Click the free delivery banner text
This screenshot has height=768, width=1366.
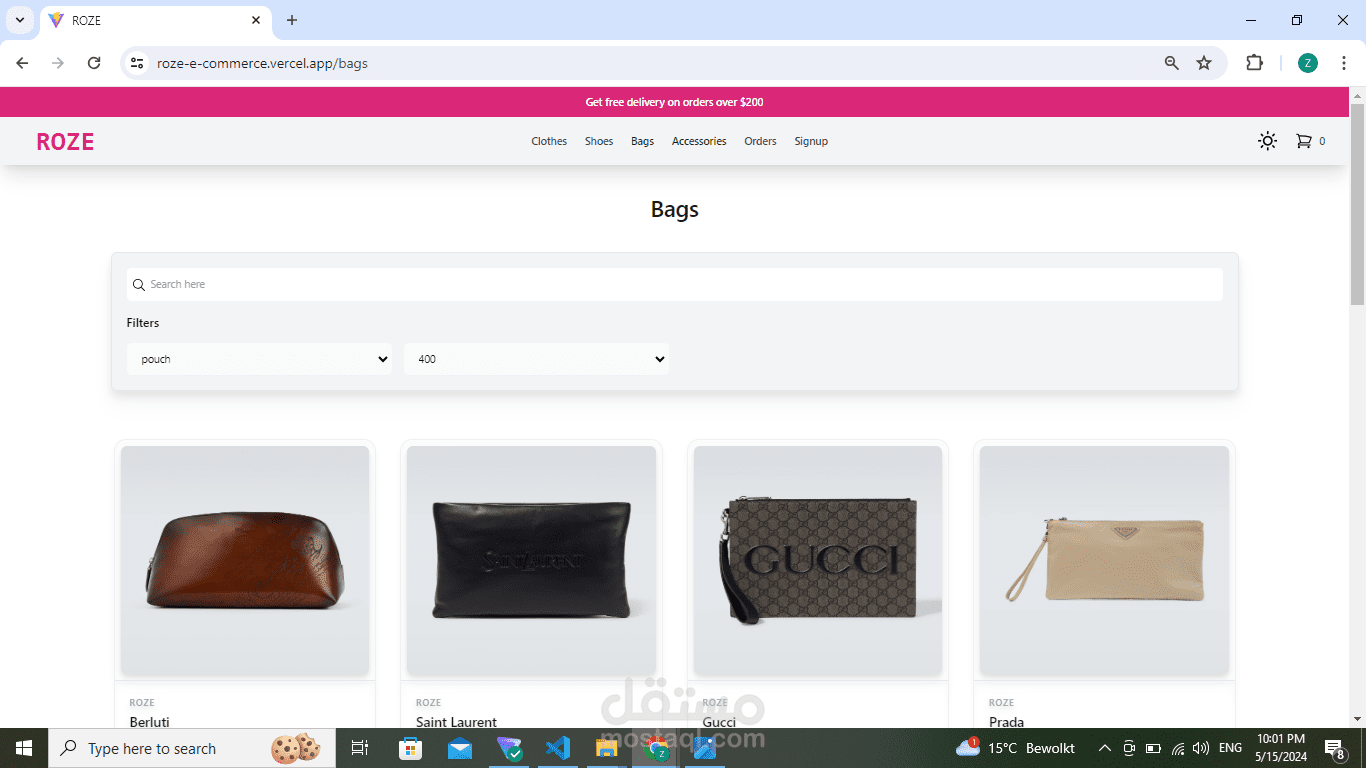pos(674,102)
